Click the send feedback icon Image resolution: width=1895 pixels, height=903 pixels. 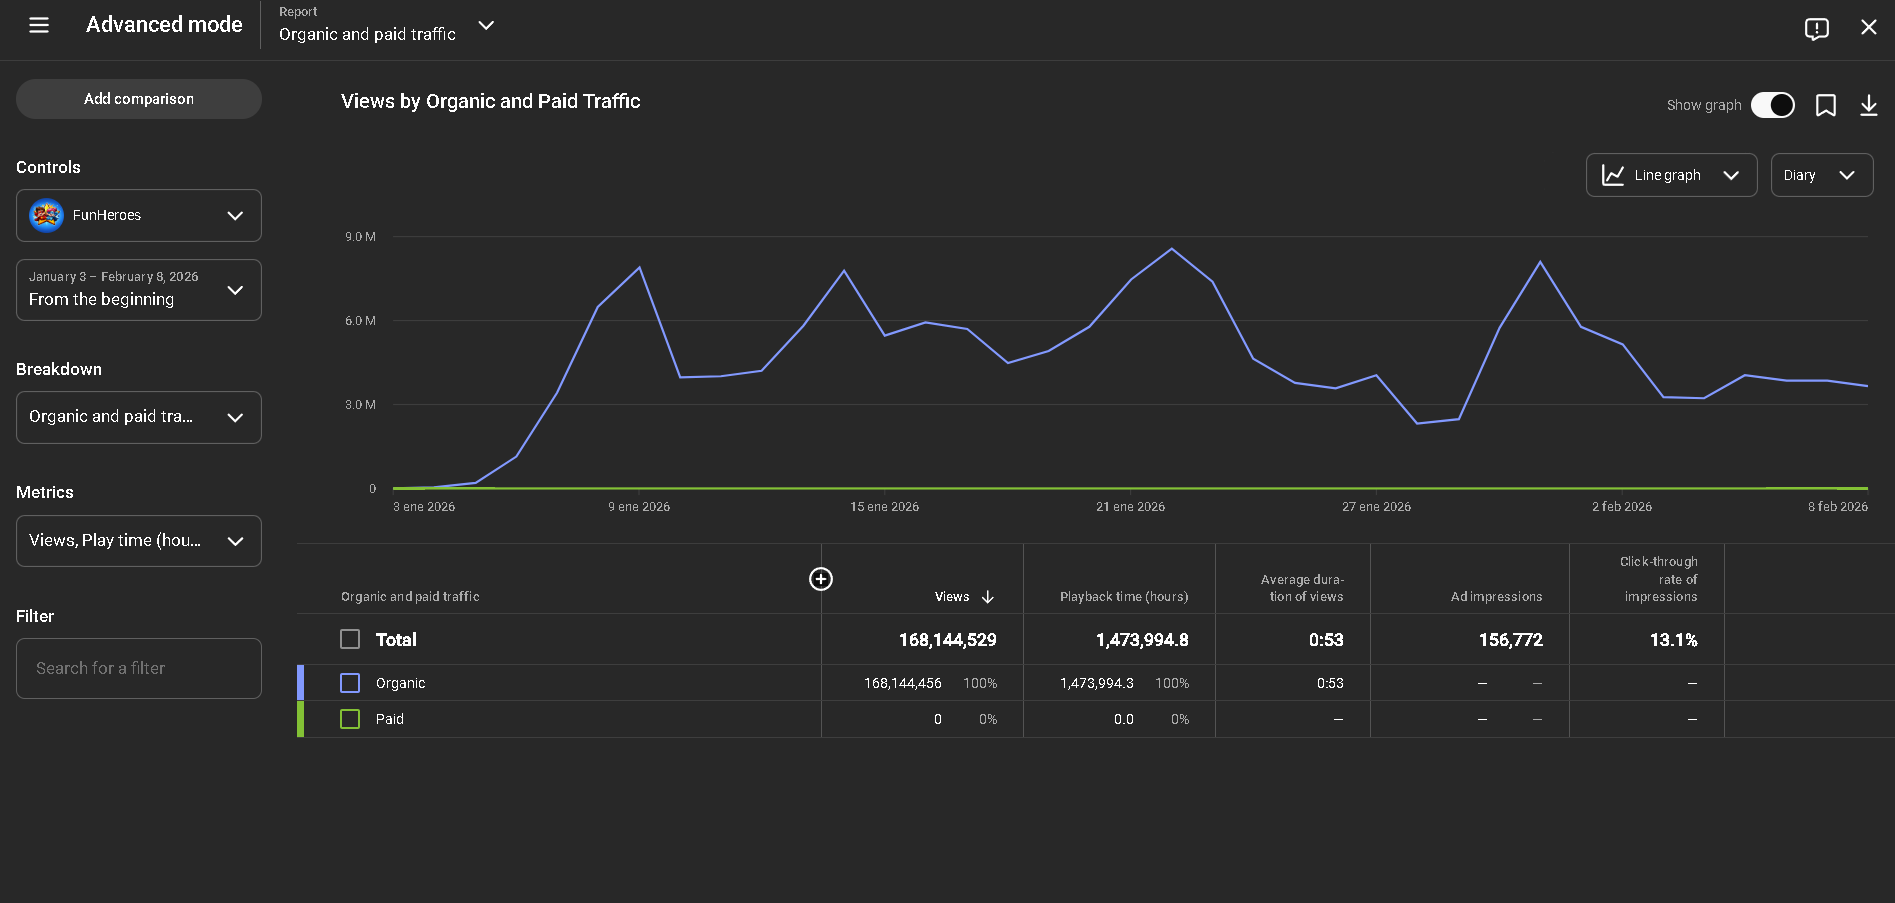pyautogui.click(x=1816, y=28)
